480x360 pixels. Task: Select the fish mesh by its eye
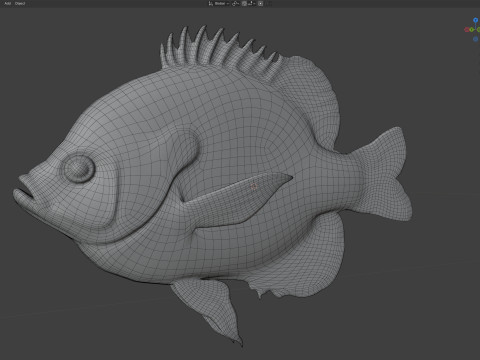tap(78, 168)
